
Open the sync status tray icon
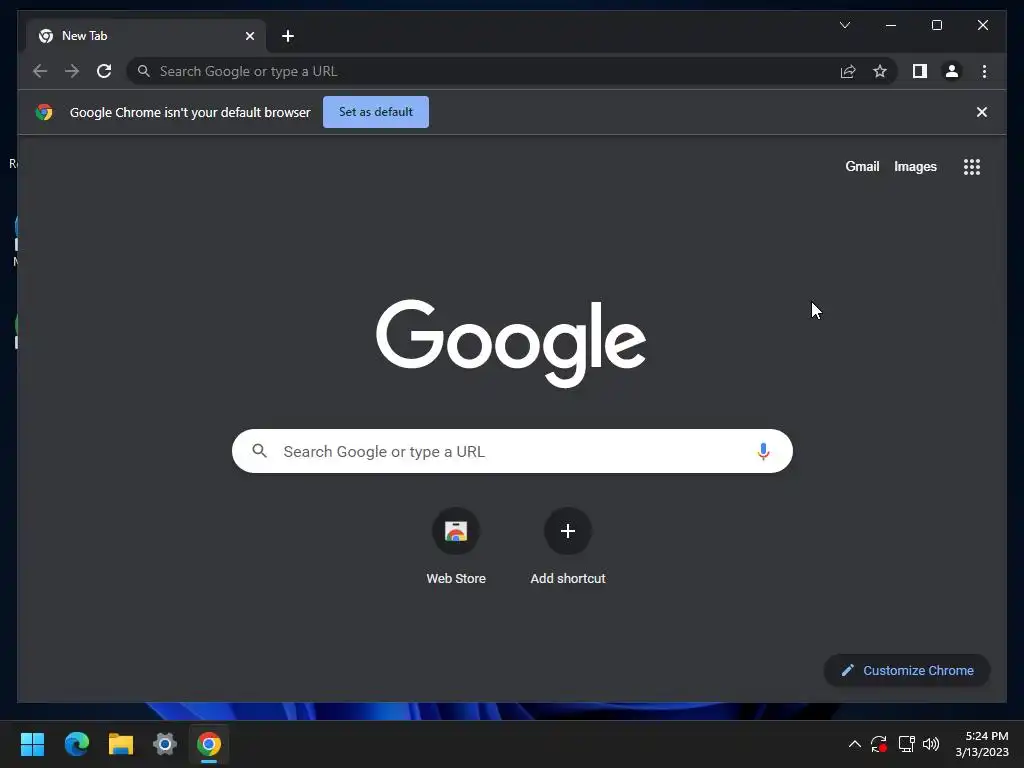(x=879, y=744)
